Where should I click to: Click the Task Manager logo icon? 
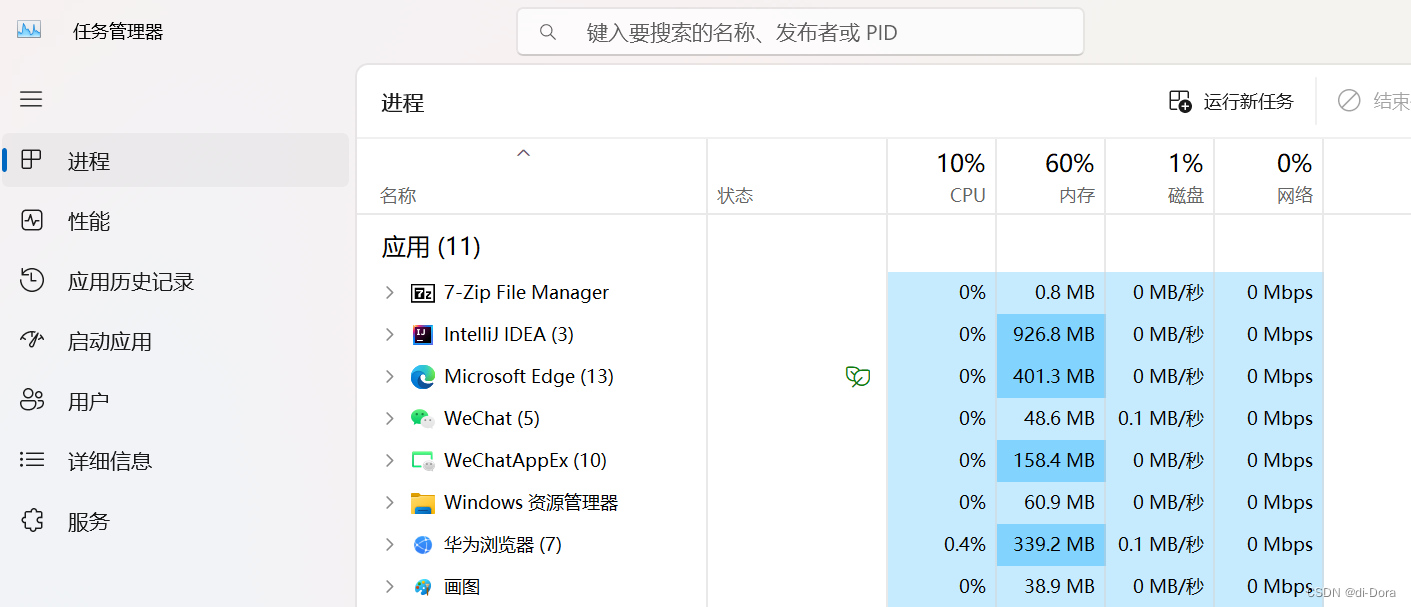click(x=28, y=29)
